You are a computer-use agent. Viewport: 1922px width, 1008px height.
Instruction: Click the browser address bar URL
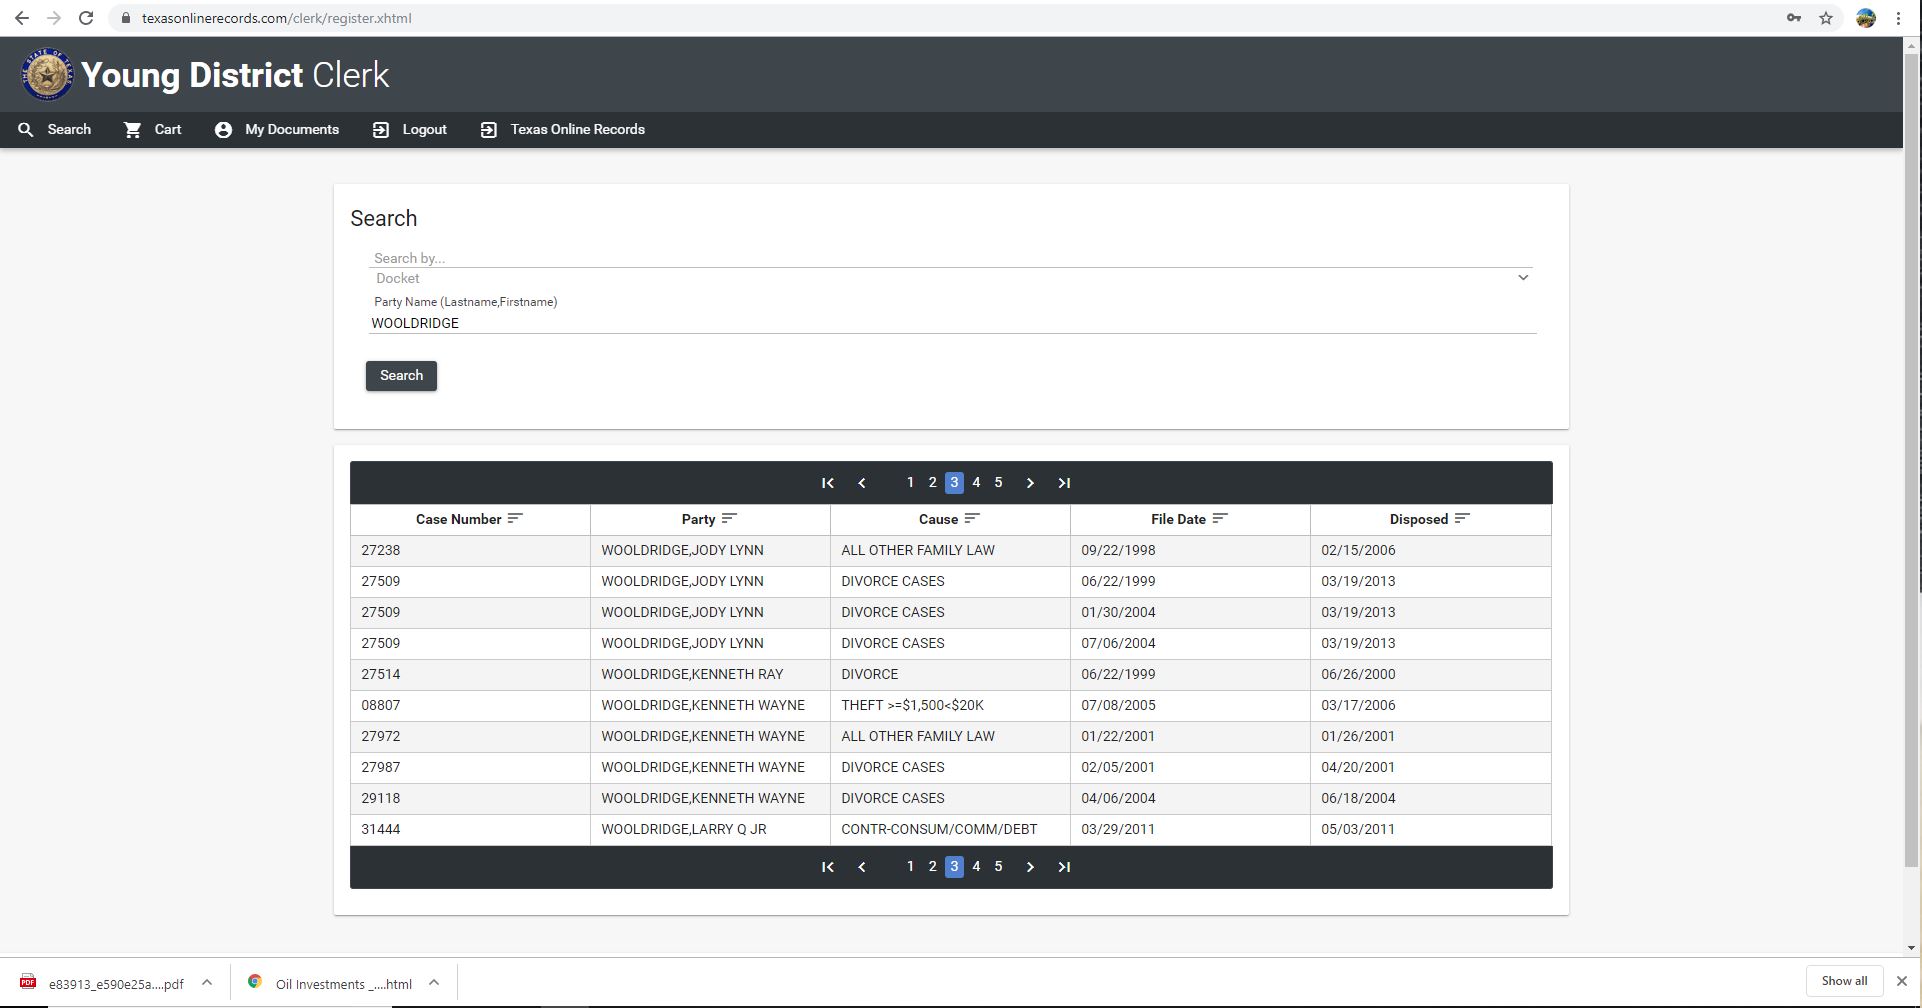pyautogui.click(x=277, y=18)
